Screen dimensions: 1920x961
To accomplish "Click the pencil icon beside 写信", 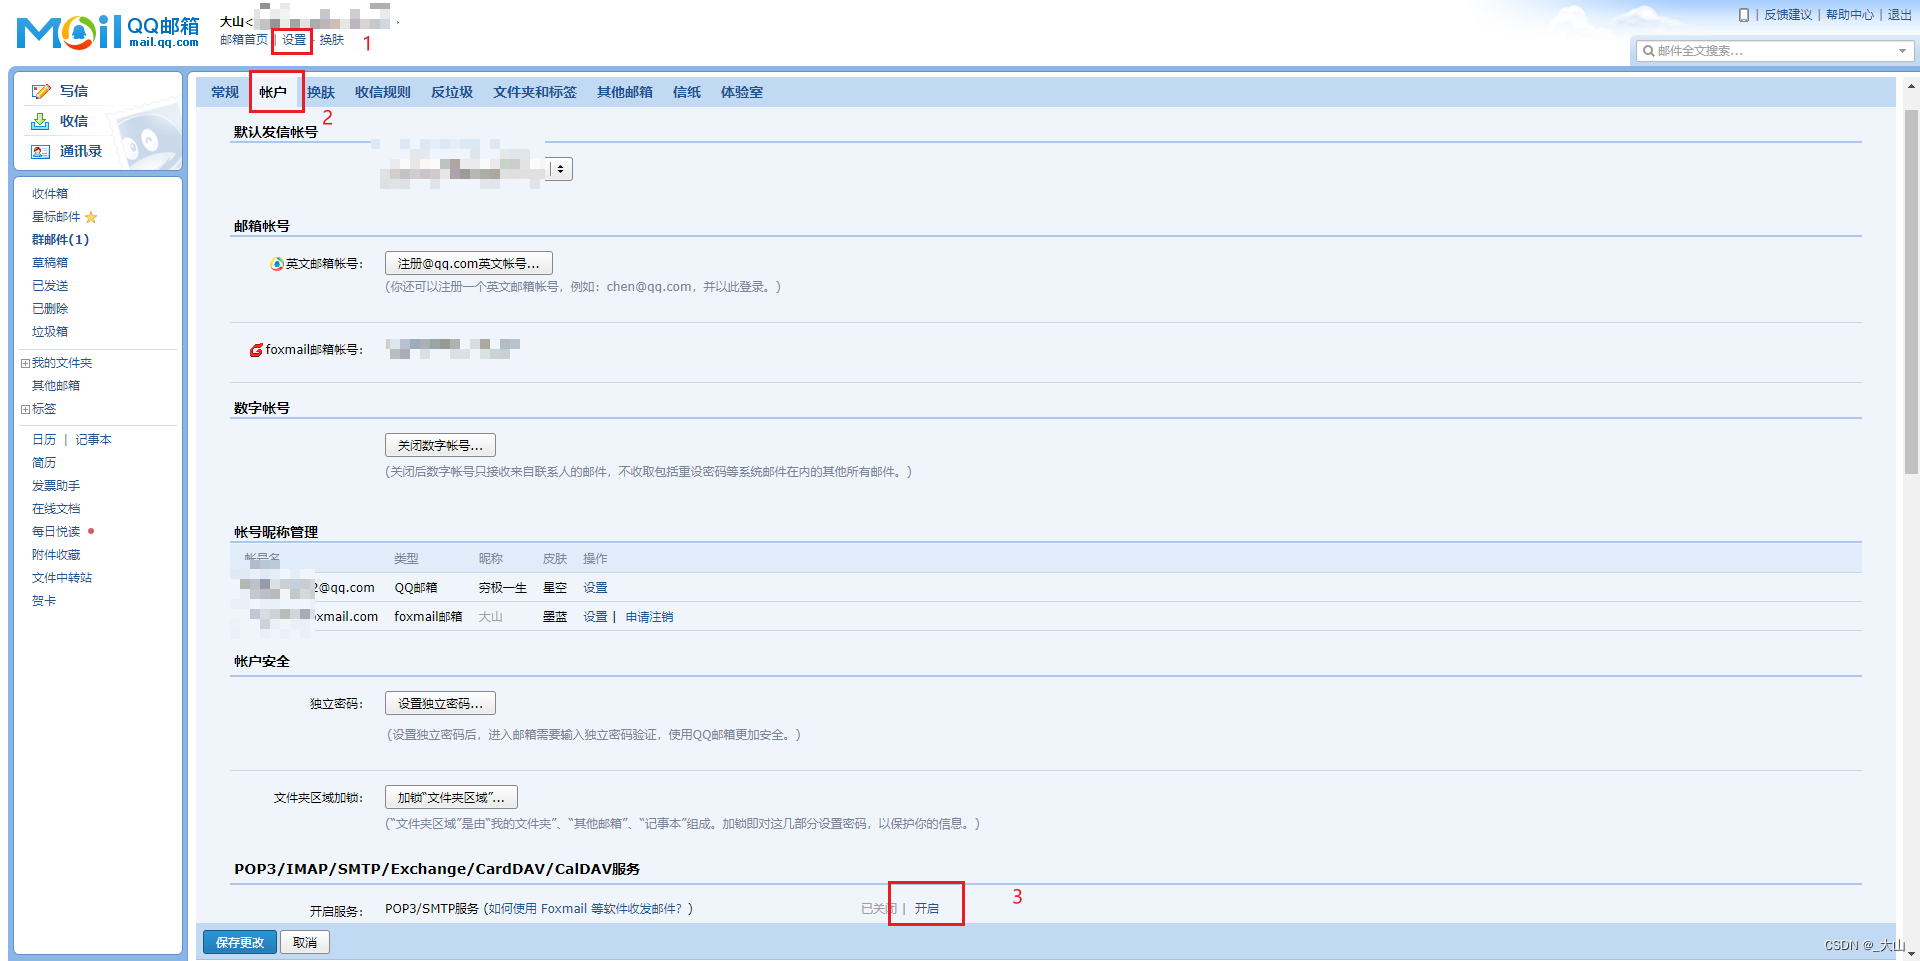I will pyautogui.click(x=41, y=91).
